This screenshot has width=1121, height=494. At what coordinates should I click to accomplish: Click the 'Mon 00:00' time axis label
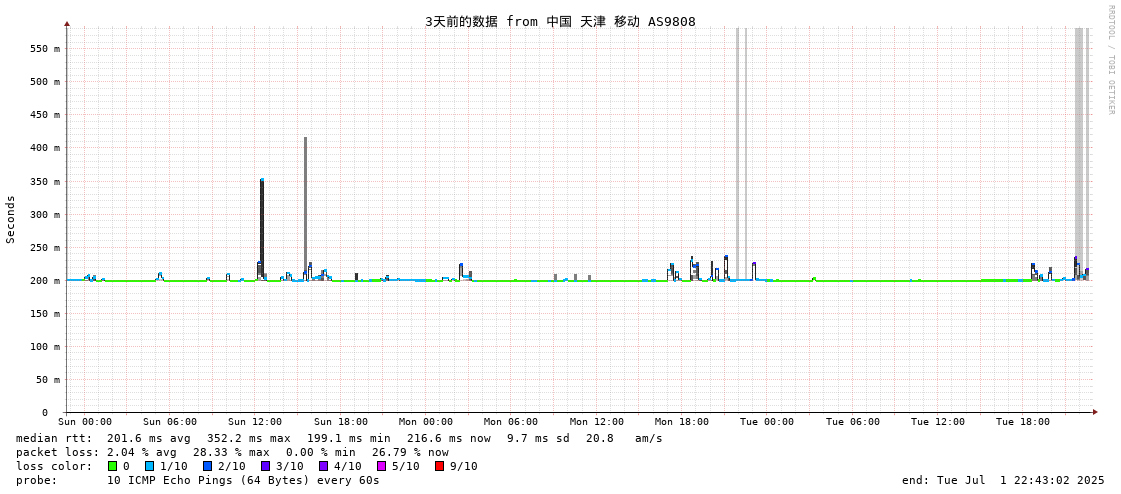click(x=426, y=422)
